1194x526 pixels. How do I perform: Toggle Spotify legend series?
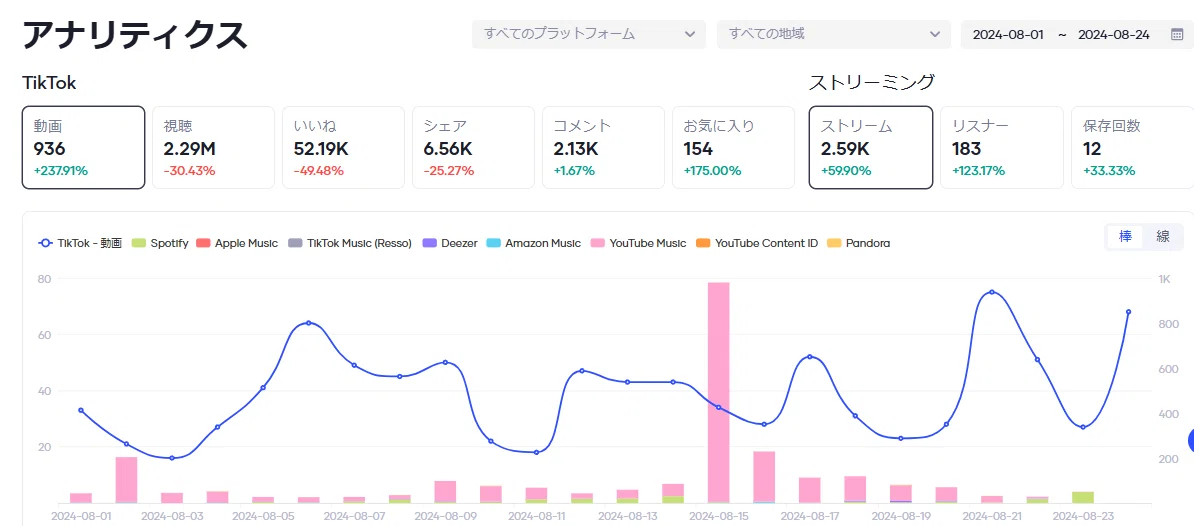pos(160,244)
